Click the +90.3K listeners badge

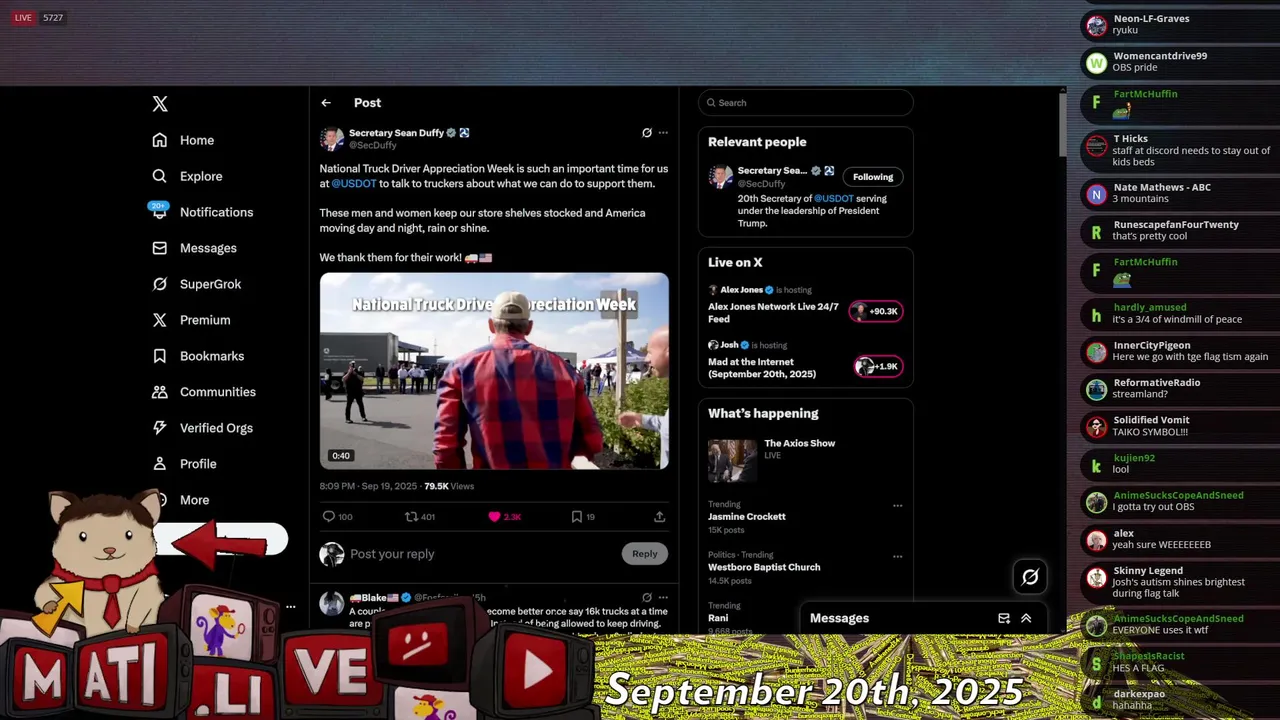tap(876, 311)
